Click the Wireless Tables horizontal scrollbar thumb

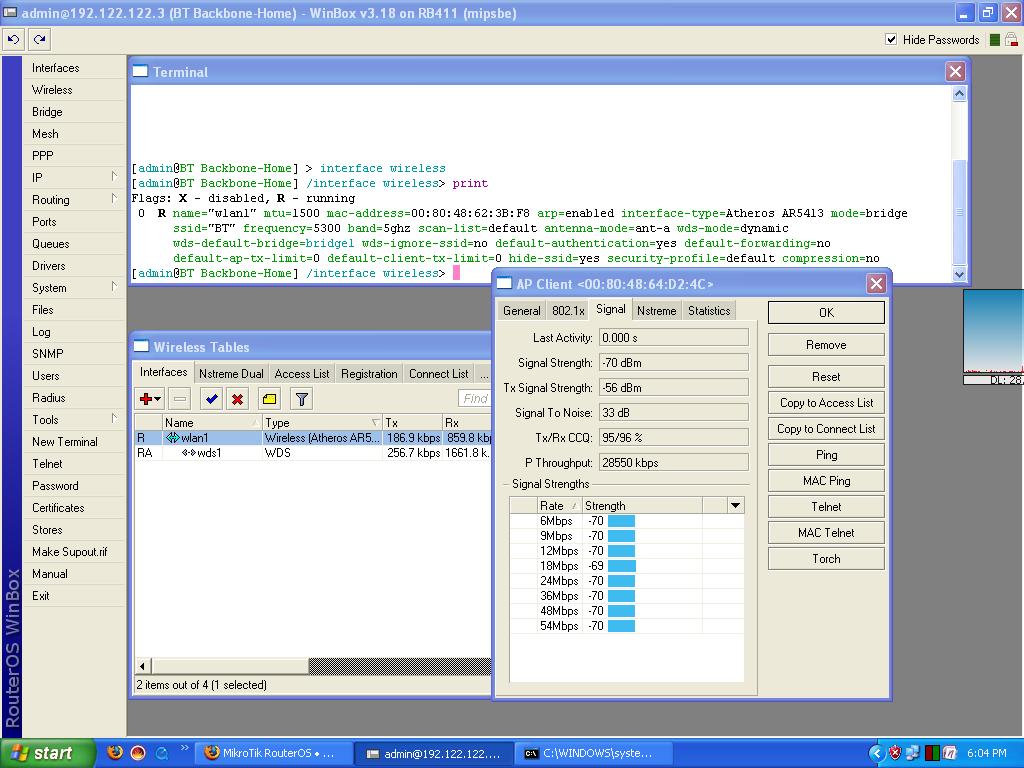(230, 666)
